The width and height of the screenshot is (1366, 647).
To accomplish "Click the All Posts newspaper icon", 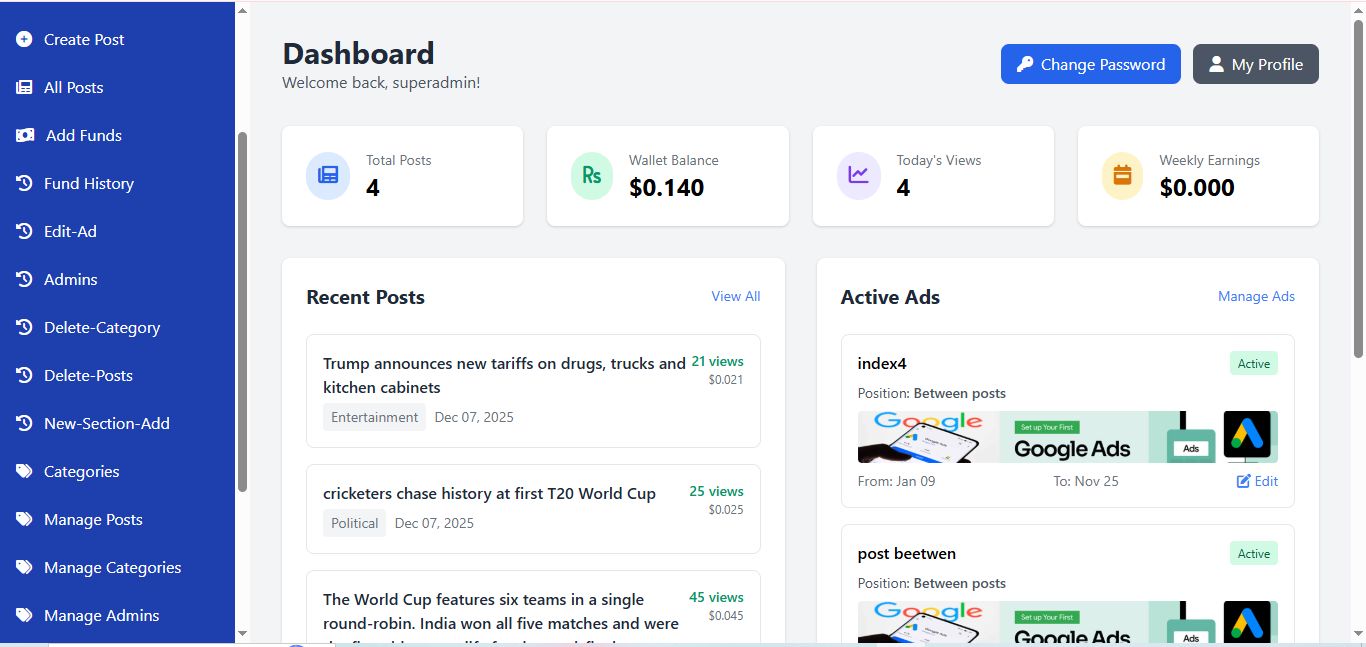I will 24,88.
